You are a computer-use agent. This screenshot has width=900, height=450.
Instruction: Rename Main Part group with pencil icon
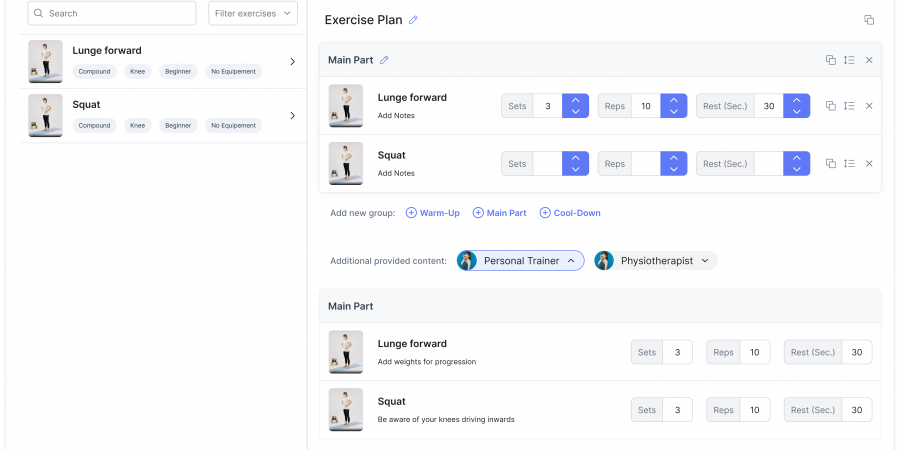coord(384,60)
